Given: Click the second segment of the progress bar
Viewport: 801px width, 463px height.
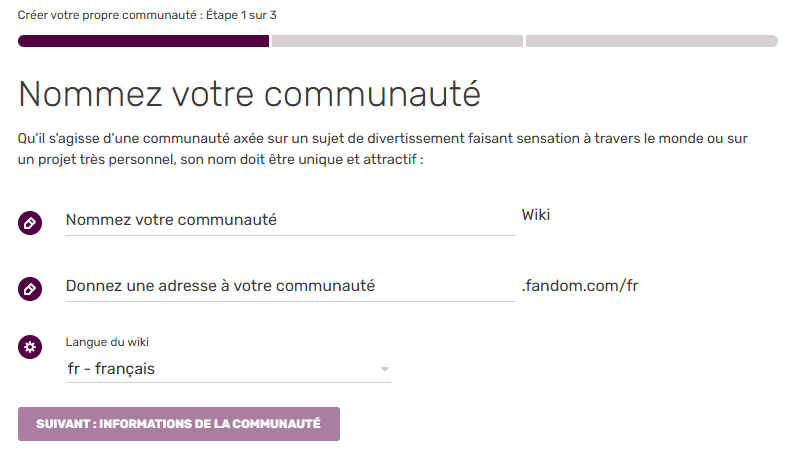Looking at the screenshot, I should 397,41.
